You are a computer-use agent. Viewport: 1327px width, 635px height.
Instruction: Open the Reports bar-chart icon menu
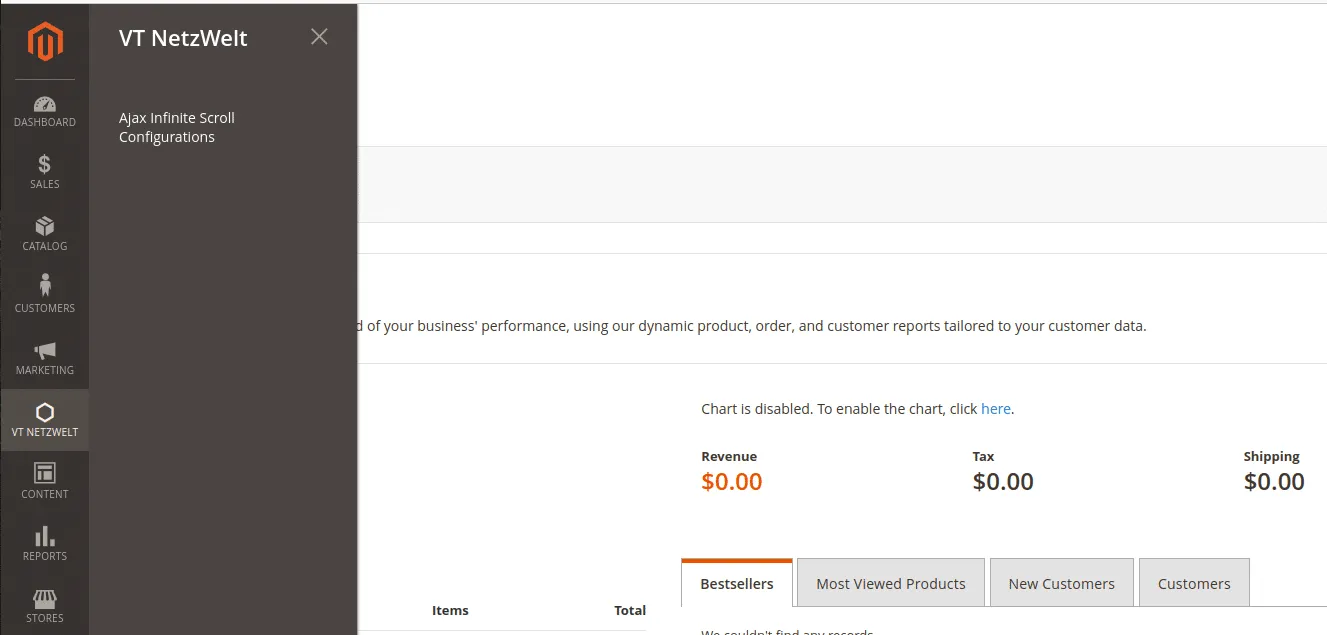(45, 544)
